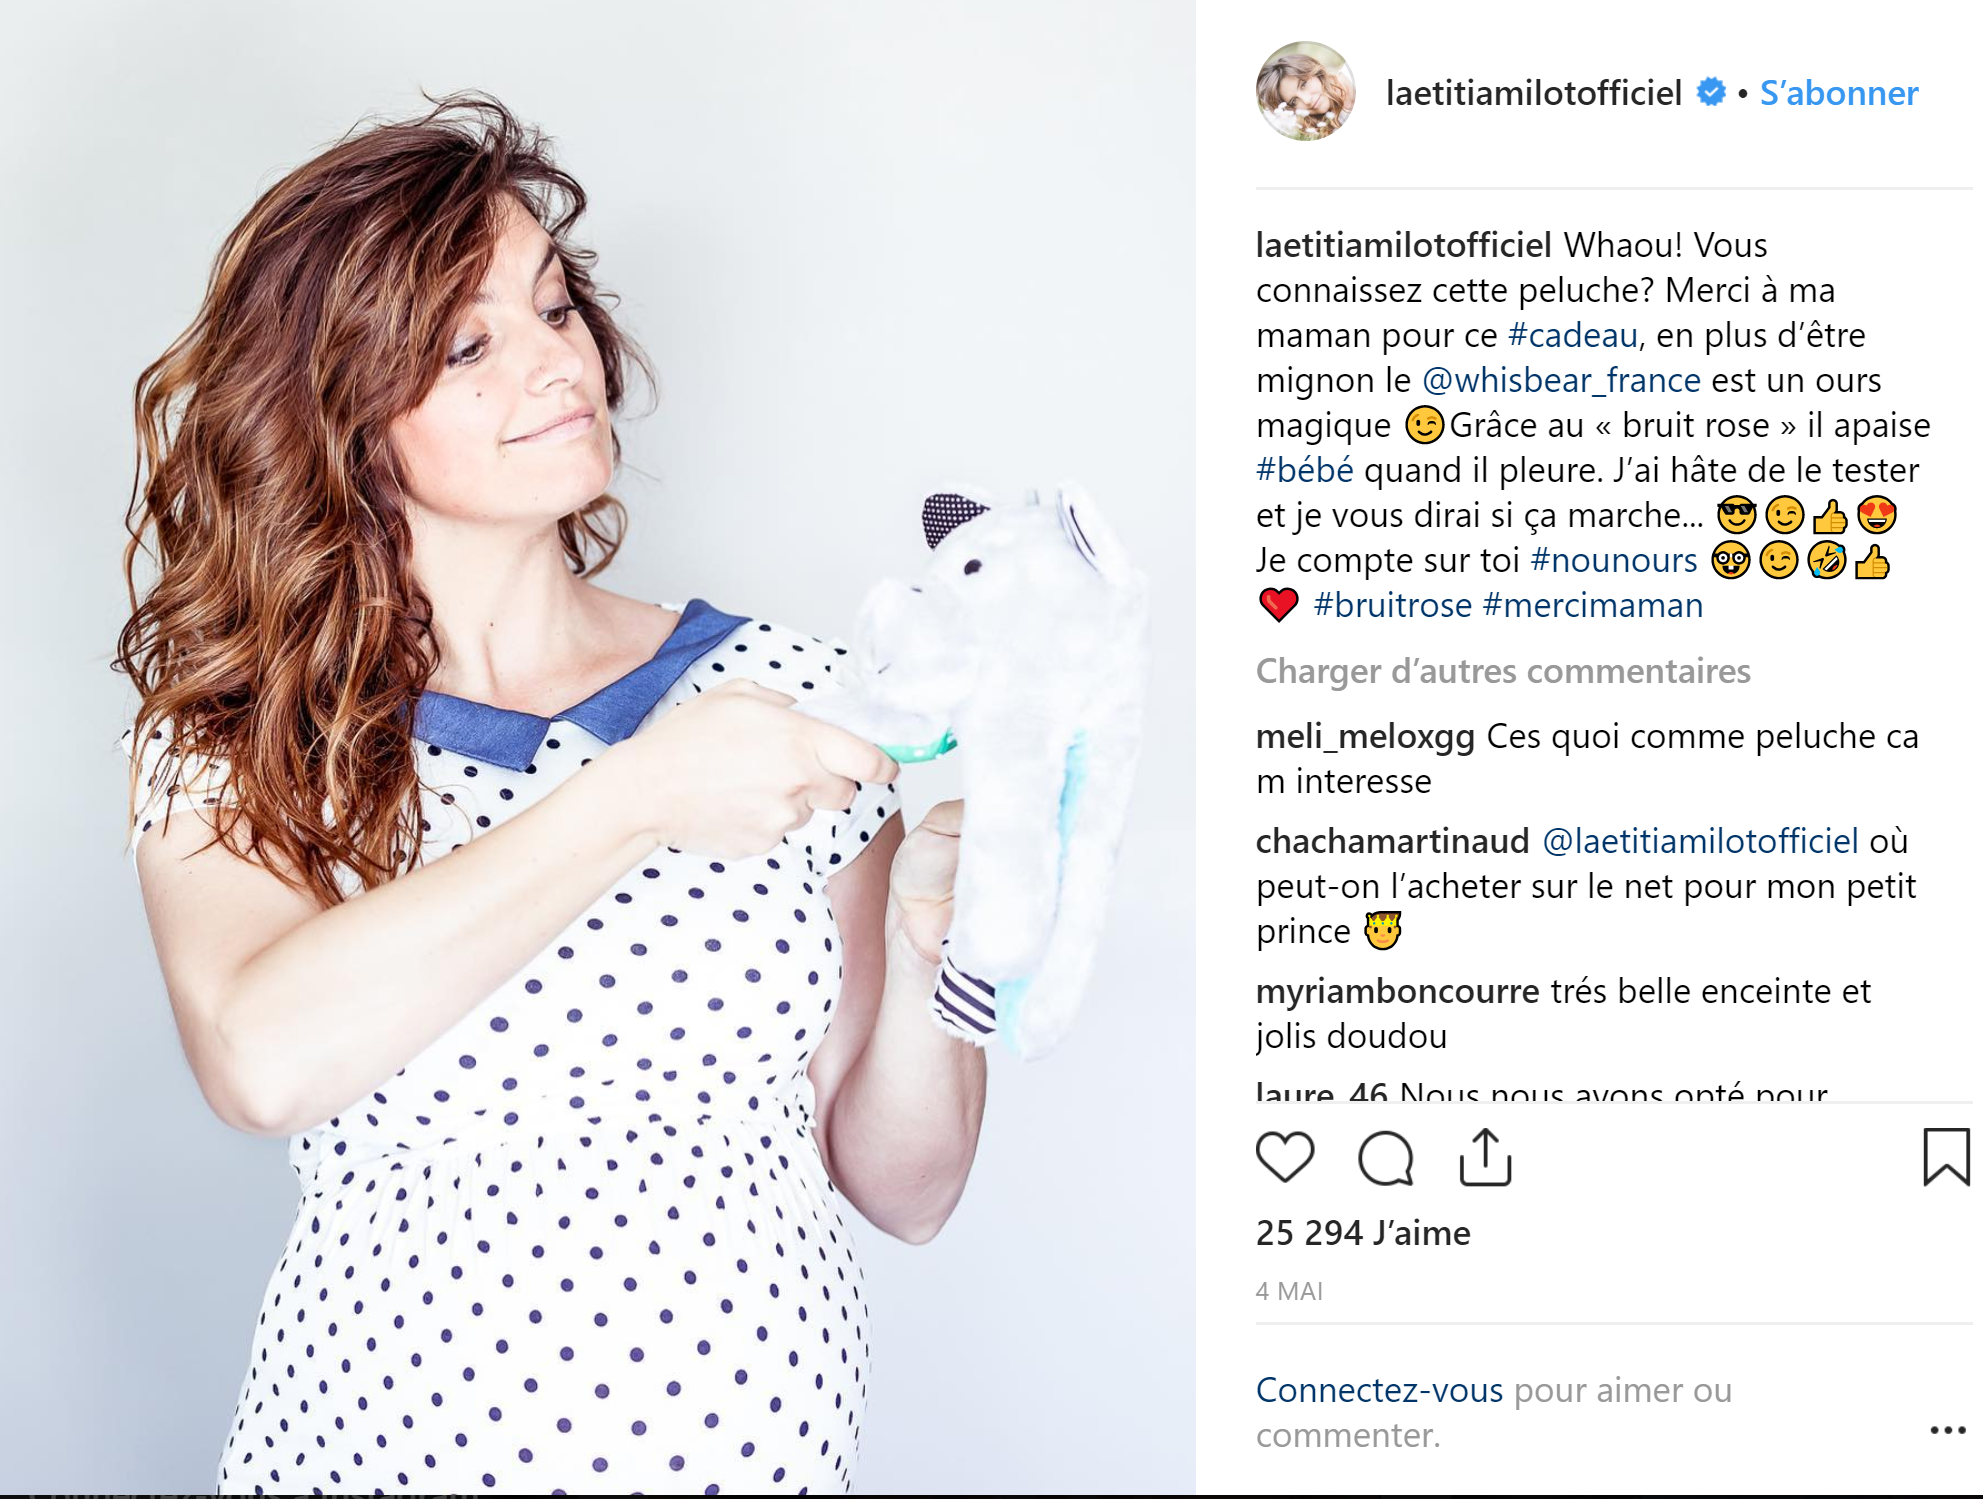
Task: View commenter myriamboncourre's profile
Action: click(x=1398, y=991)
